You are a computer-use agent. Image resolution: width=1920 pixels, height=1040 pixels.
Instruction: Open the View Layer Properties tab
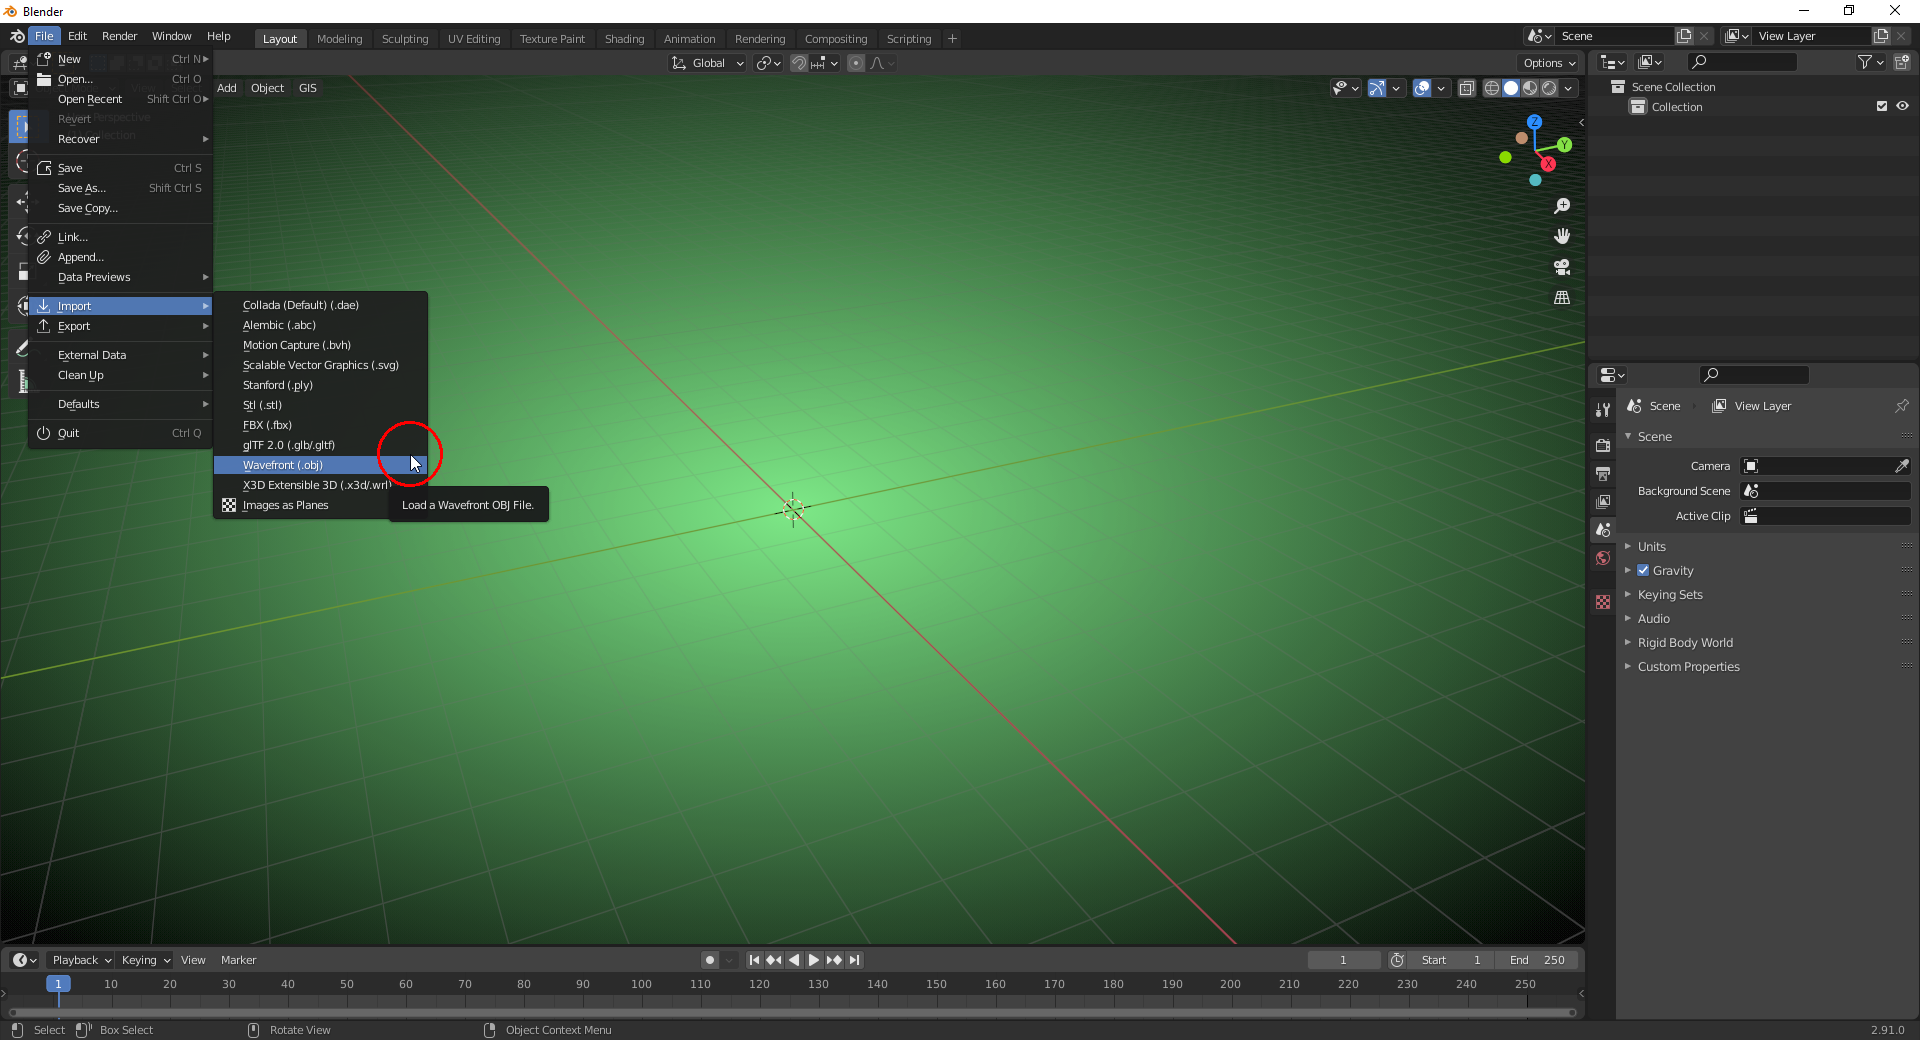(x=1603, y=502)
